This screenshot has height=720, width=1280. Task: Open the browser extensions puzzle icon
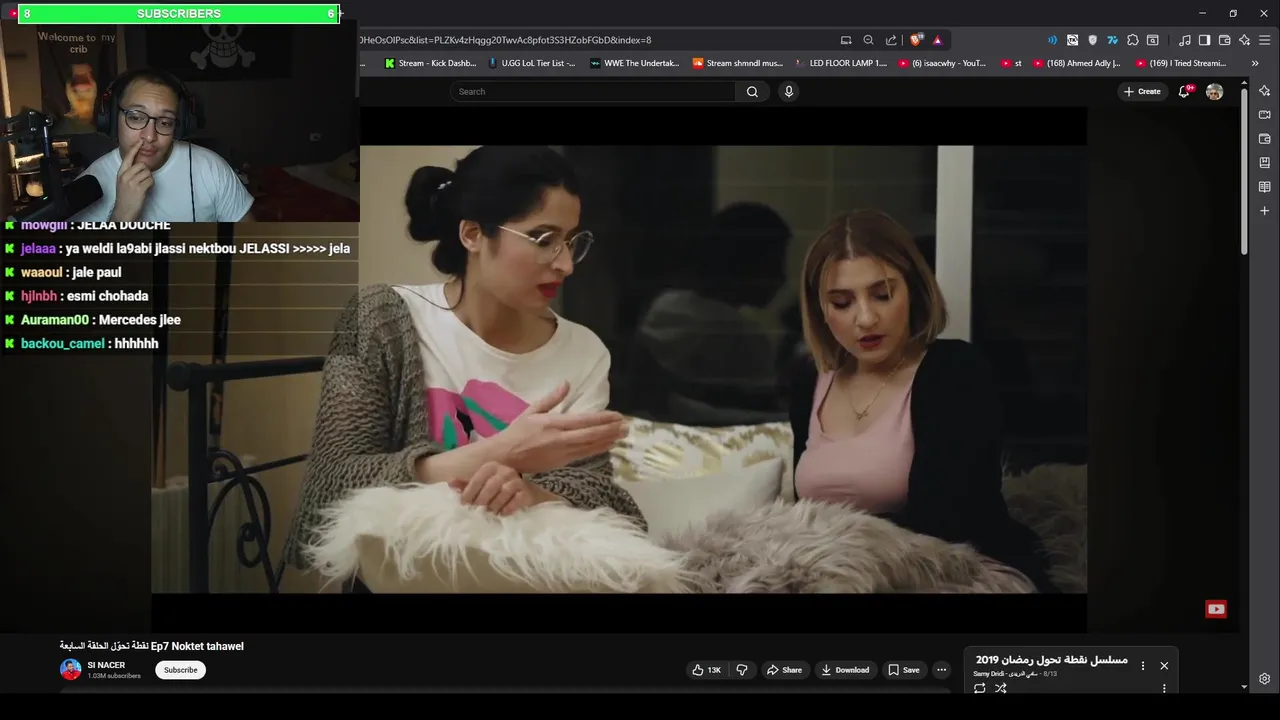[1133, 40]
